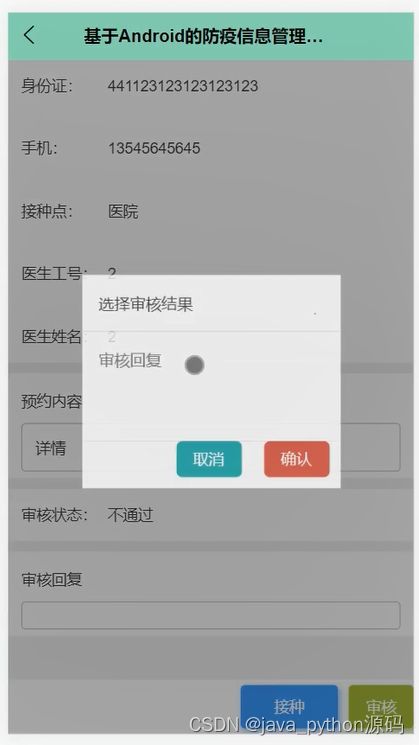Click the page title 基于Android的防疫信息管理

coord(203,36)
